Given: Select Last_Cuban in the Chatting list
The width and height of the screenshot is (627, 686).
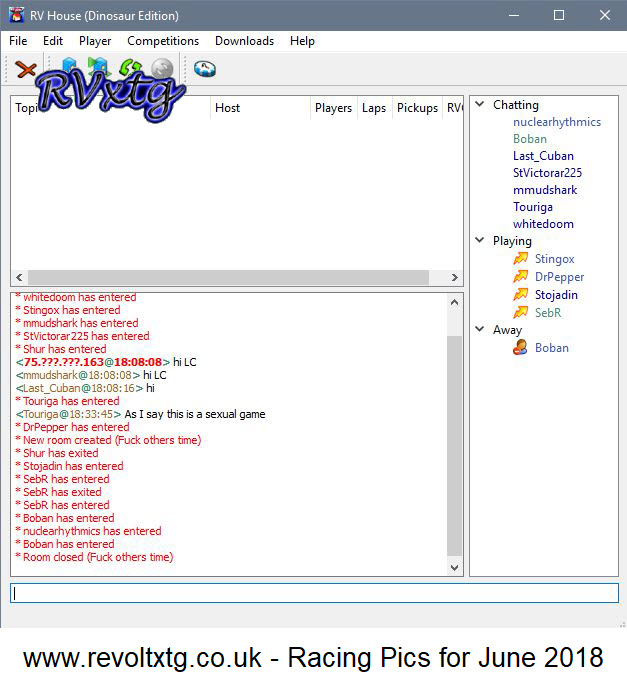Looking at the screenshot, I should point(543,156).
